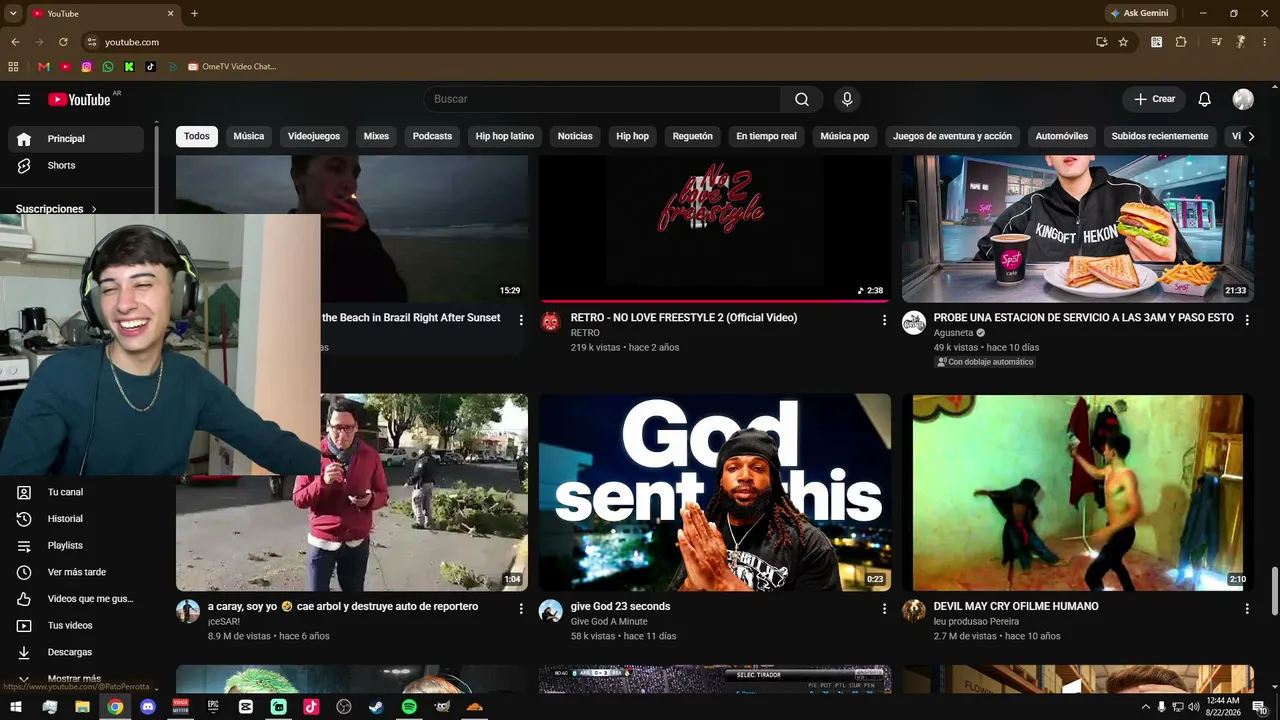Go back to previous page
This screenshot has width=1280, height=720.
tap(15, 42)
